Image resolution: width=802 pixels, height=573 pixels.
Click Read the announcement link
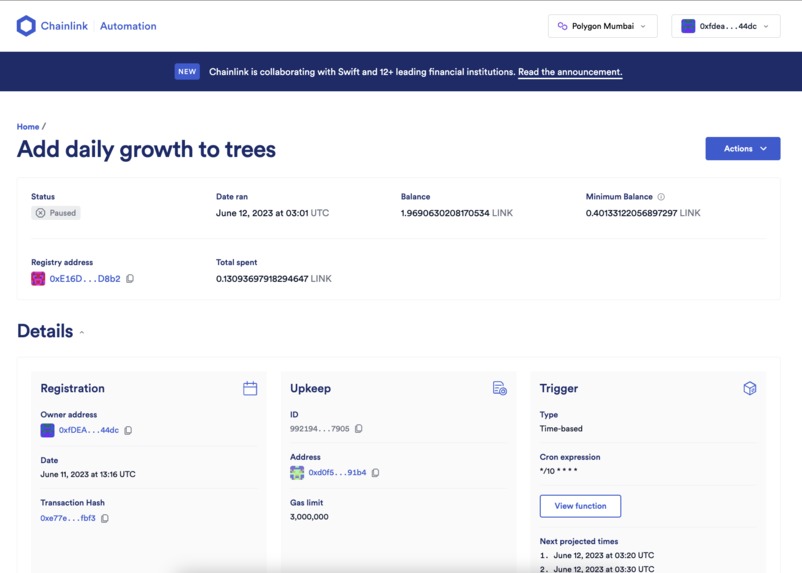coord(570,72)
